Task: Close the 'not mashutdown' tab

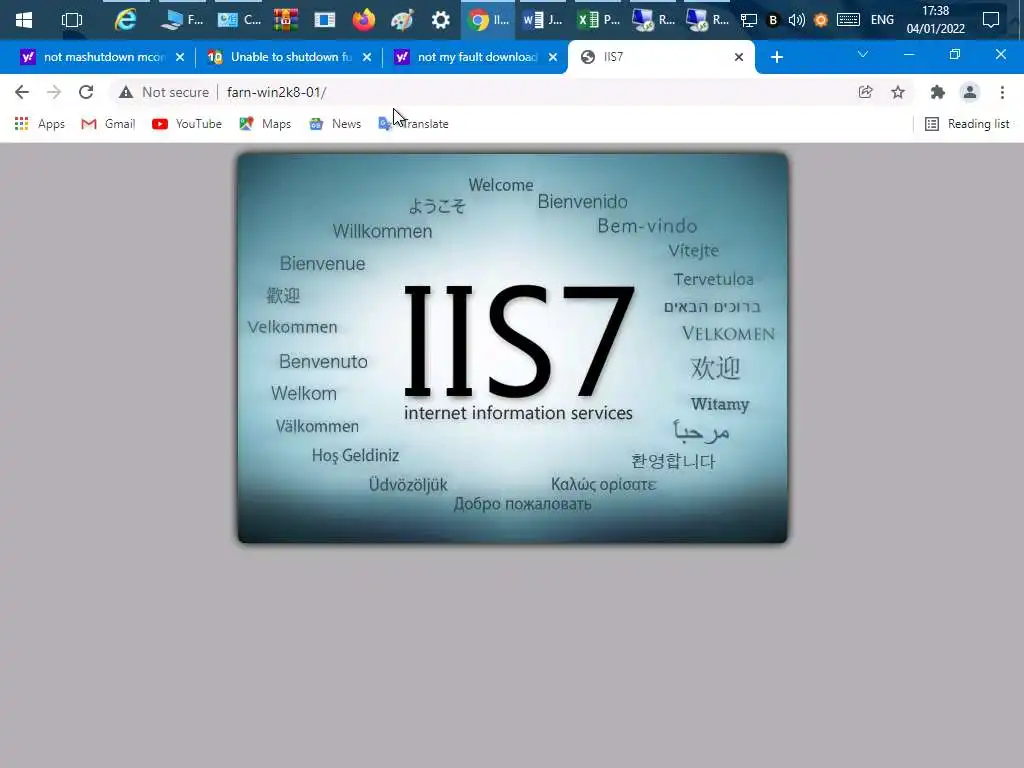Action: click(x=180, y=57)
